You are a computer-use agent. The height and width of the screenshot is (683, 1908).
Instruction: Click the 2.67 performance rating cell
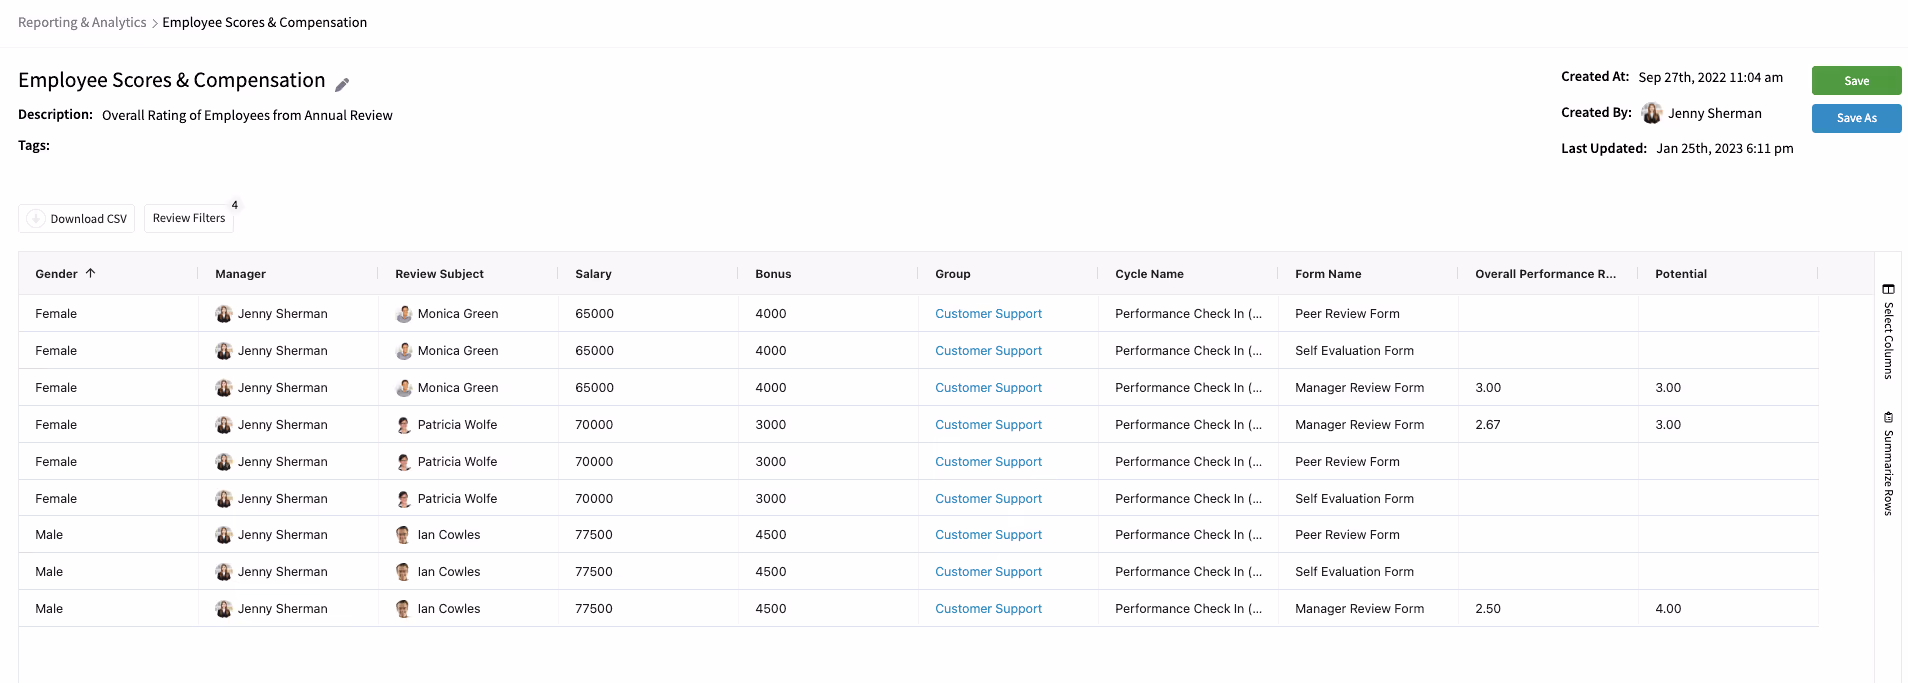tap(1487, 425)
